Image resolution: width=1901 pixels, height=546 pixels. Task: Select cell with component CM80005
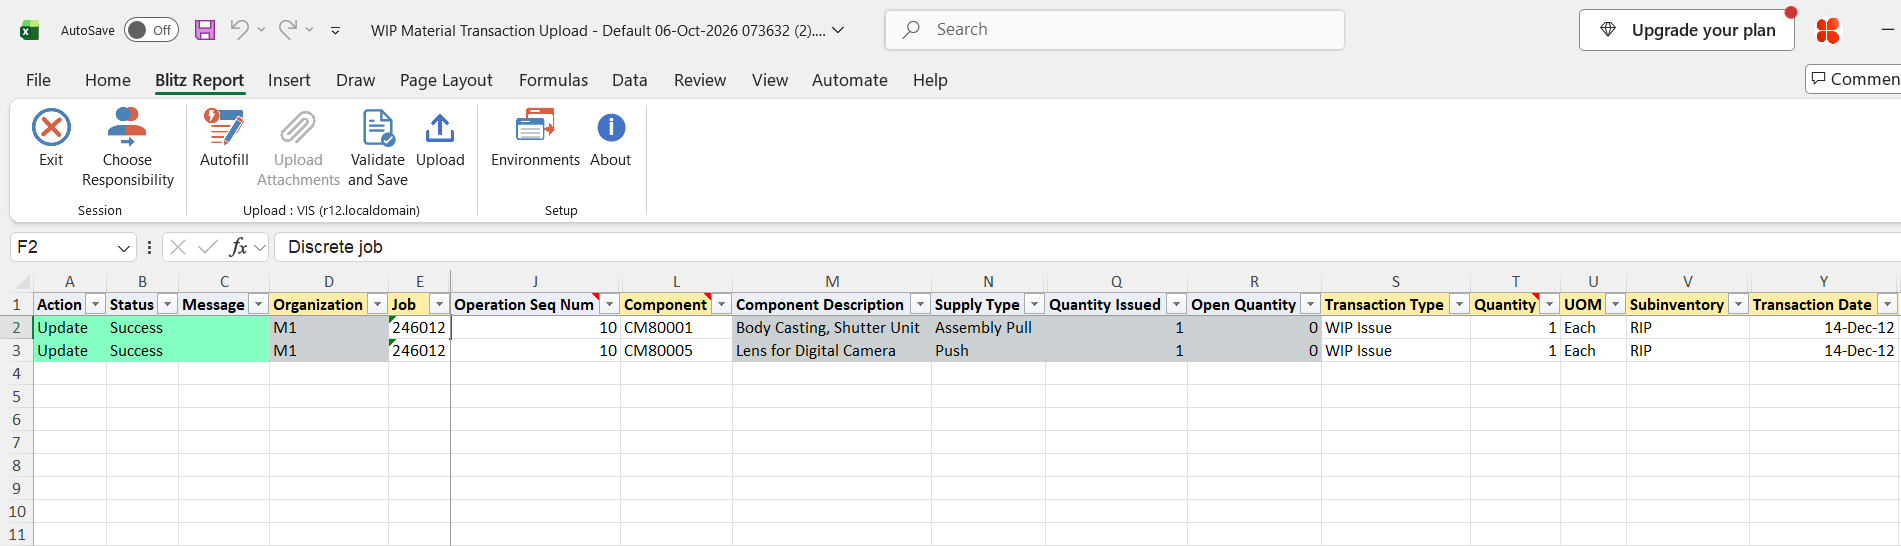(676, 350)
